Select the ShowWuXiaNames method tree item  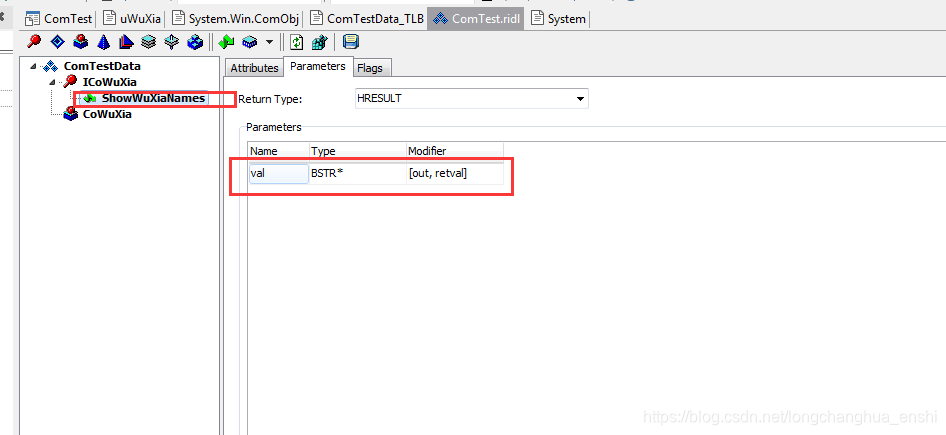click(153, 98)
